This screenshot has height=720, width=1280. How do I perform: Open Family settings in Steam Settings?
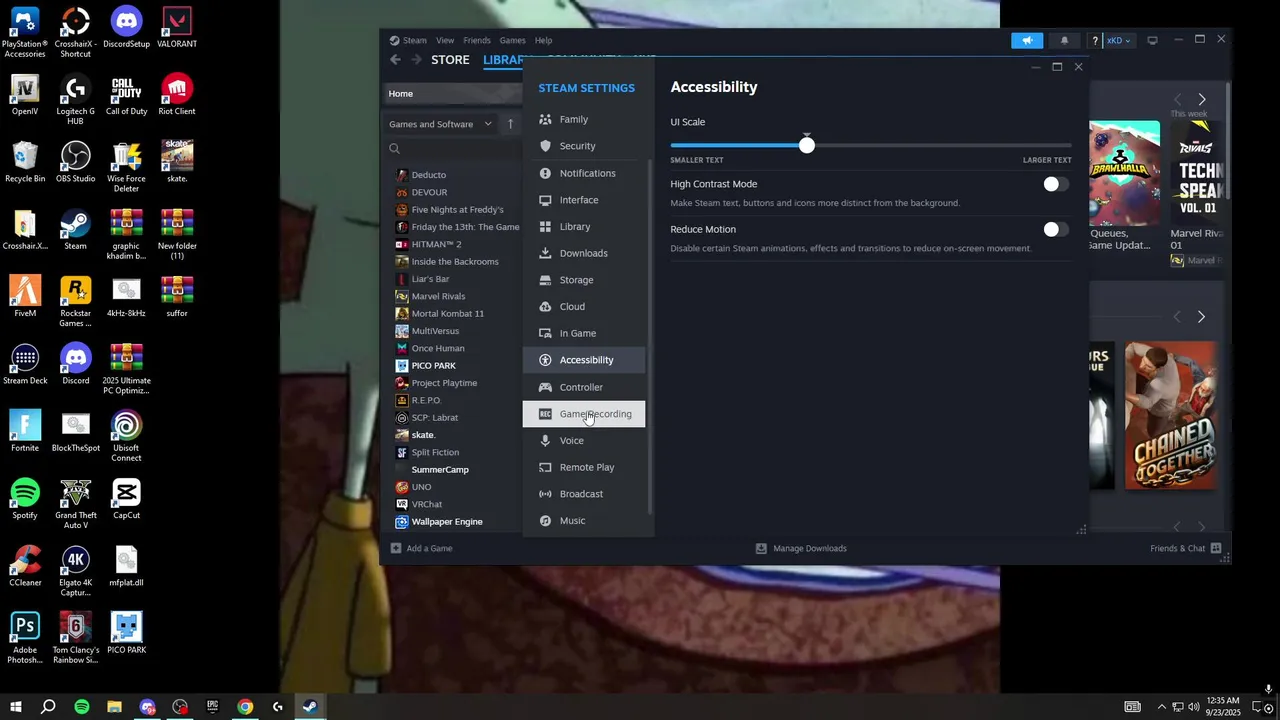(584, 119)
